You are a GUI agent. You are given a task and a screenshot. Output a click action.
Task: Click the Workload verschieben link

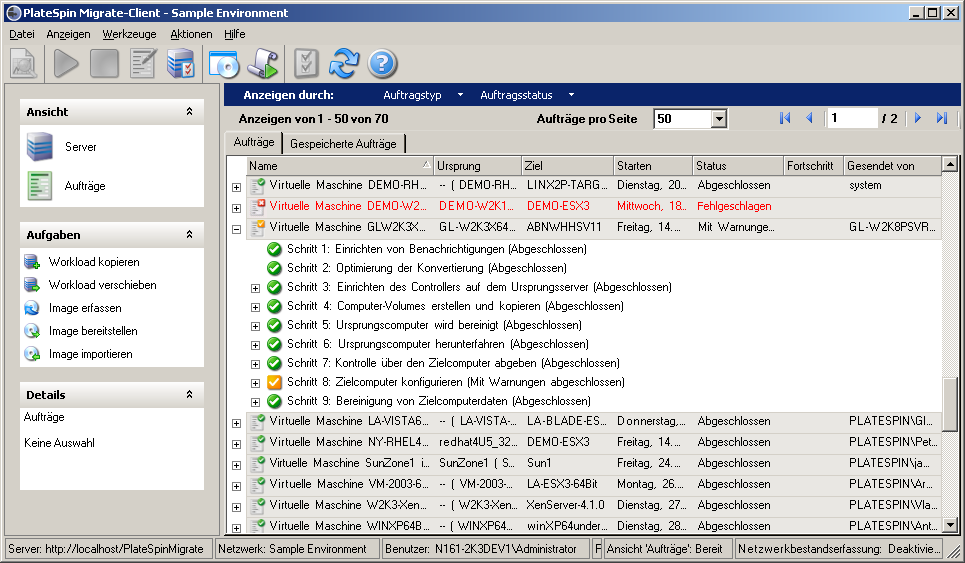point(102,285)
